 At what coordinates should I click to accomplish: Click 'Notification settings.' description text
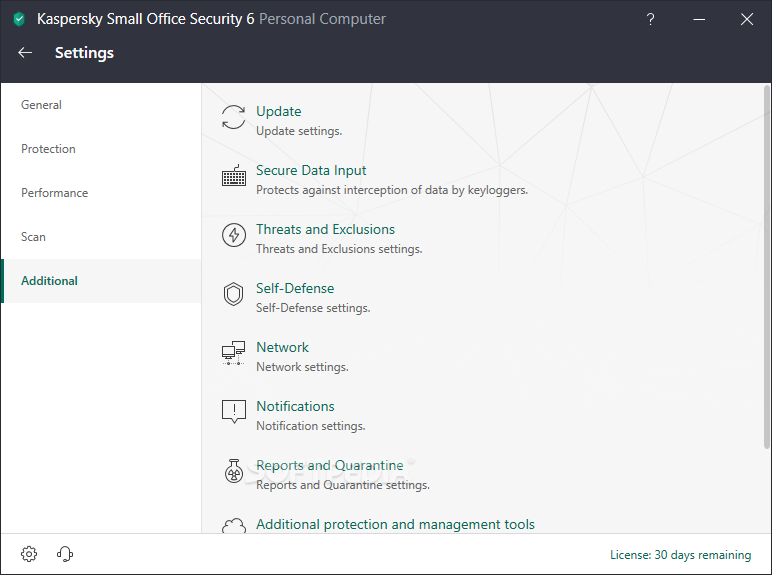tap(311, 426)
